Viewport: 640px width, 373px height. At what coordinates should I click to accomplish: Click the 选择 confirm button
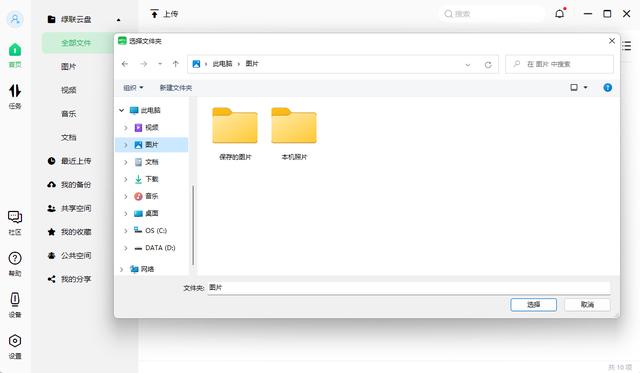coord(533,304)
